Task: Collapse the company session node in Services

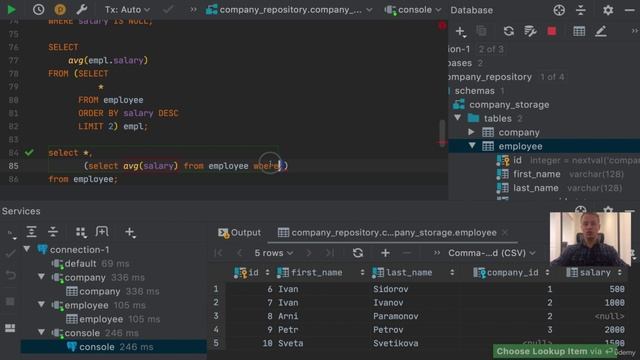Action: [41, 277]
